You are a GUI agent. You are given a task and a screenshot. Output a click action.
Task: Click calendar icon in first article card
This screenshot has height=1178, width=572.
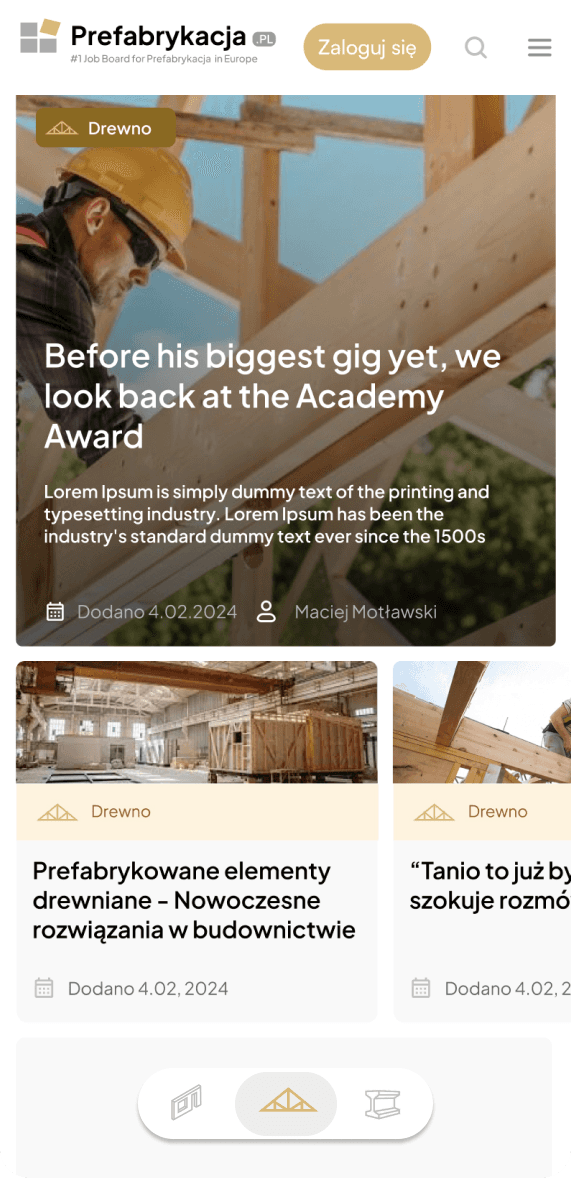(x=44, y=988)
